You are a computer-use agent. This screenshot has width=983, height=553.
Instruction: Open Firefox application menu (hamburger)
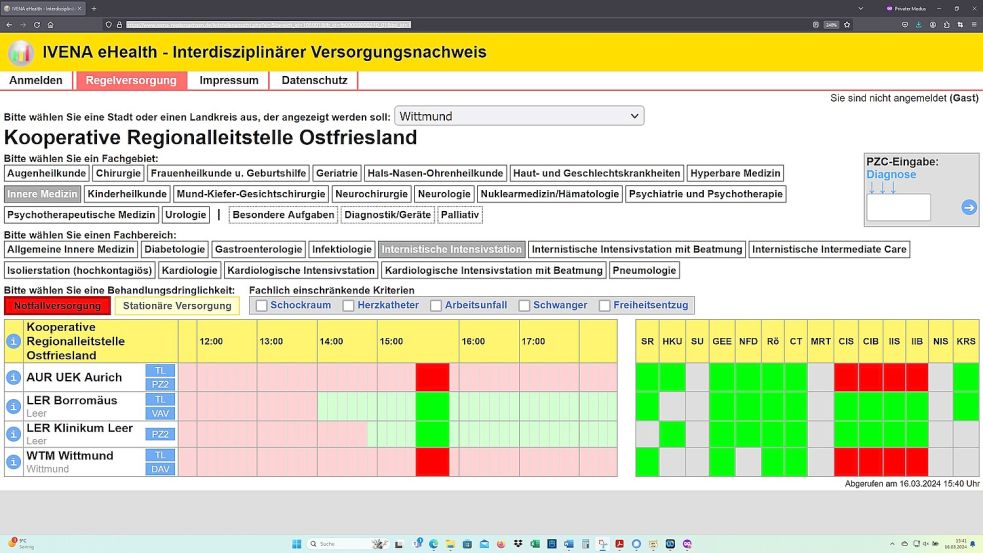(x=974, y=24)
